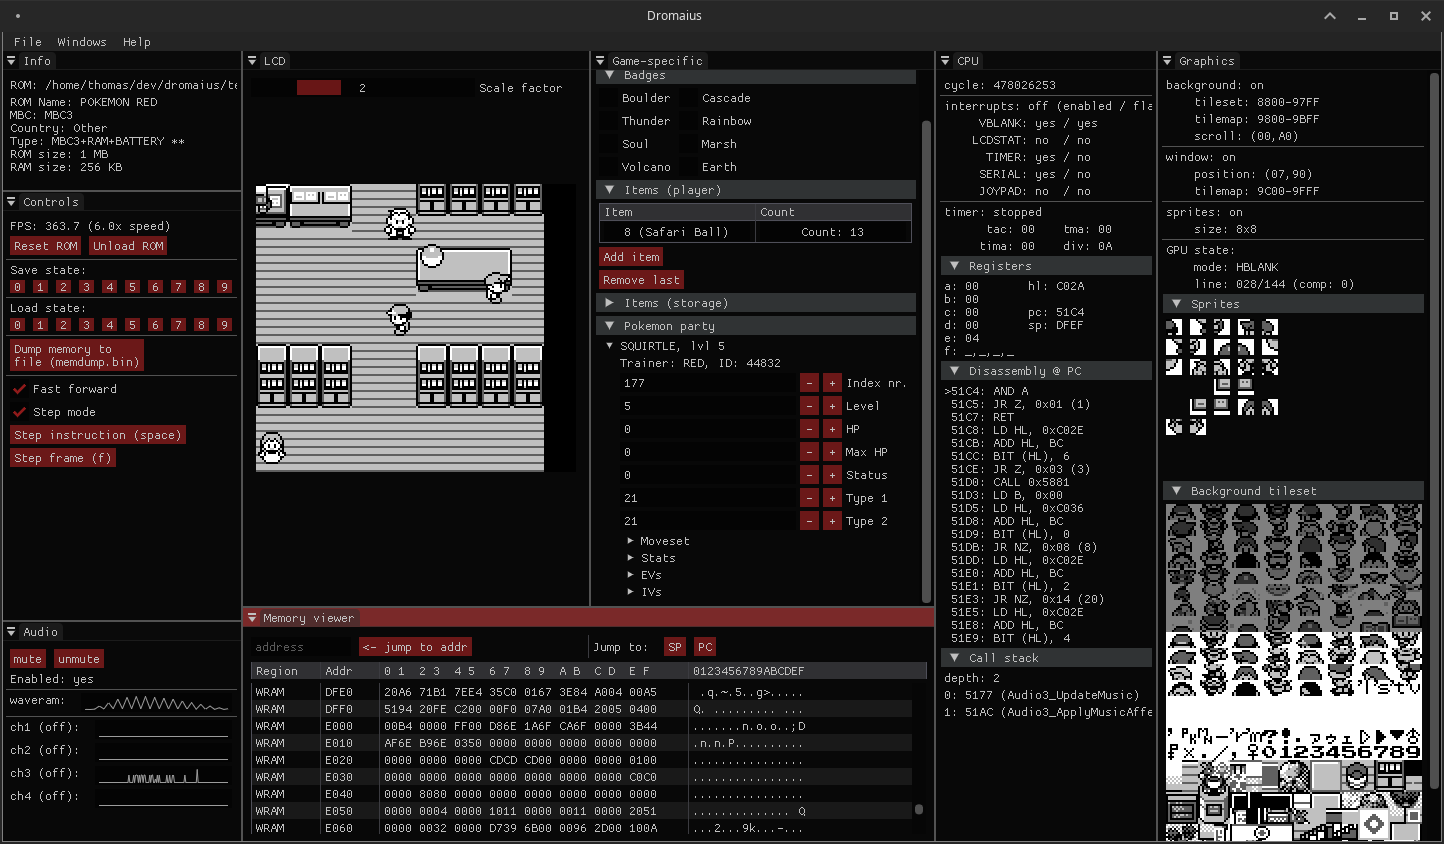
Task: Open the Help menu
Action: (137, 42)
